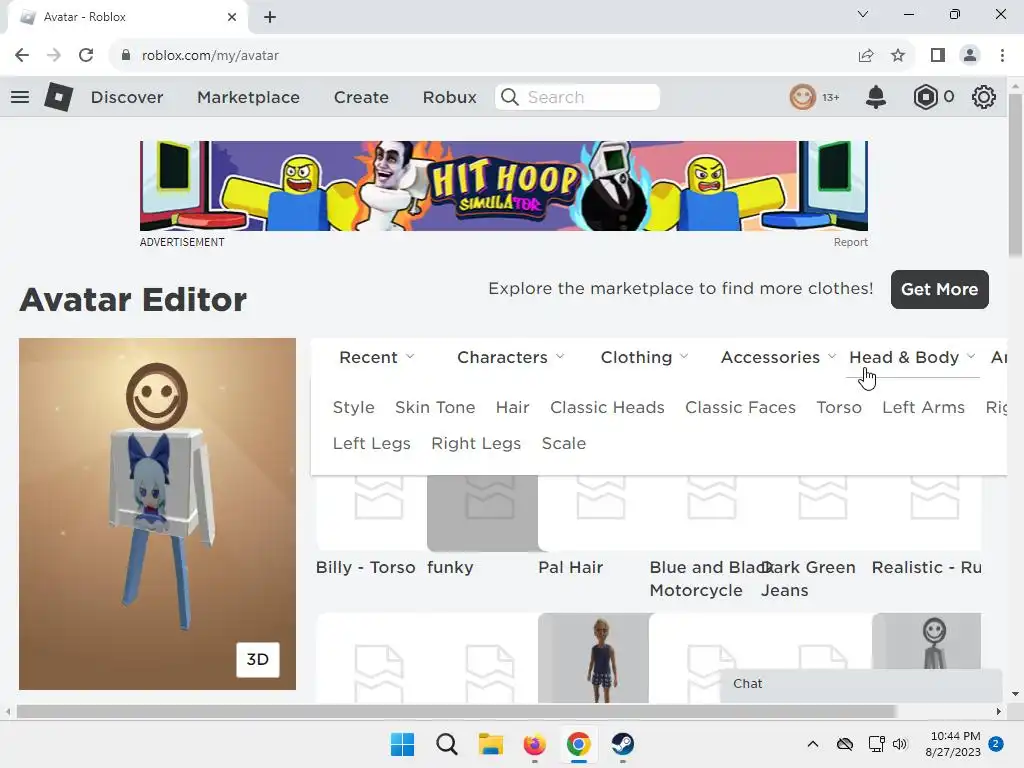Viewport: 1024px width, 768px height.
Task: Click the search magnifier icon
Action: (x=509, y=97)
